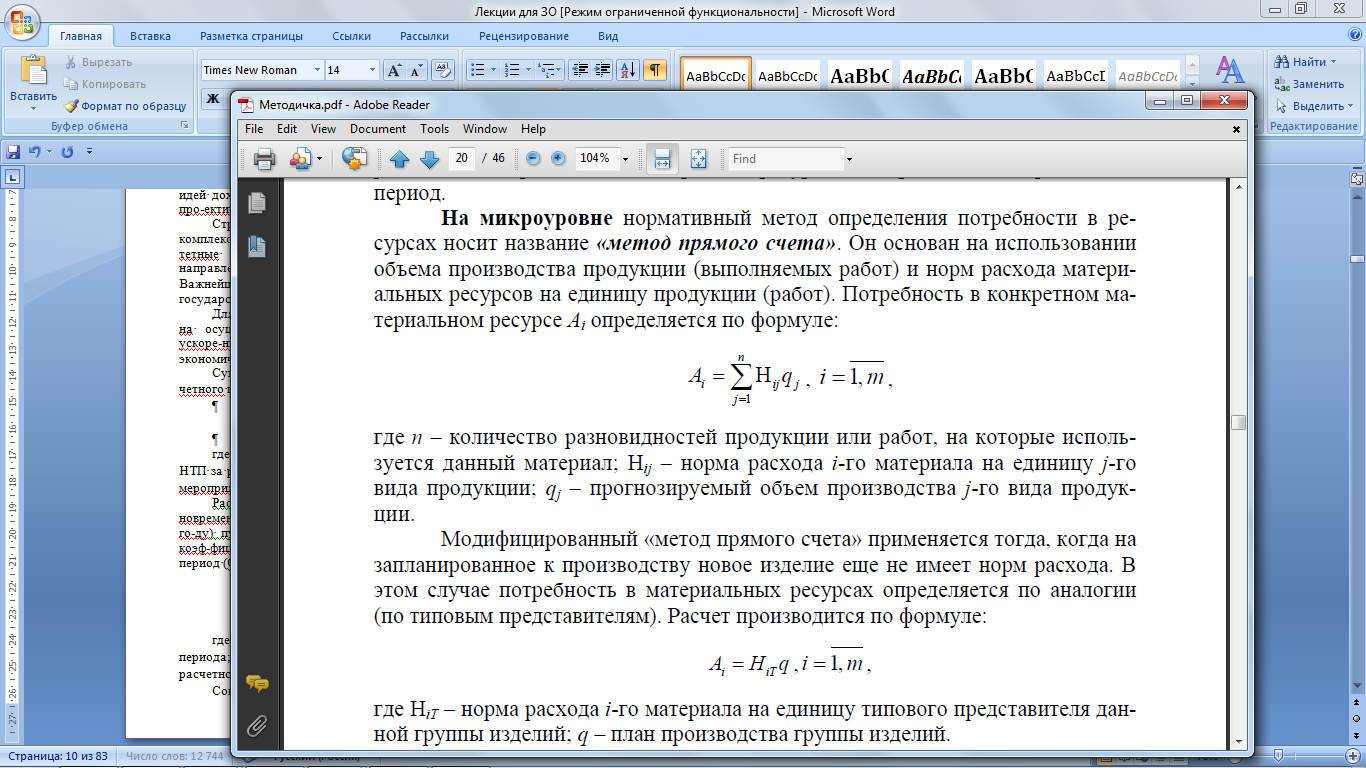Screen dimensions: 1366x768
Task: Open the View menu in Adobe Reader
Action: pyautogui.click(x=323, y=129)
